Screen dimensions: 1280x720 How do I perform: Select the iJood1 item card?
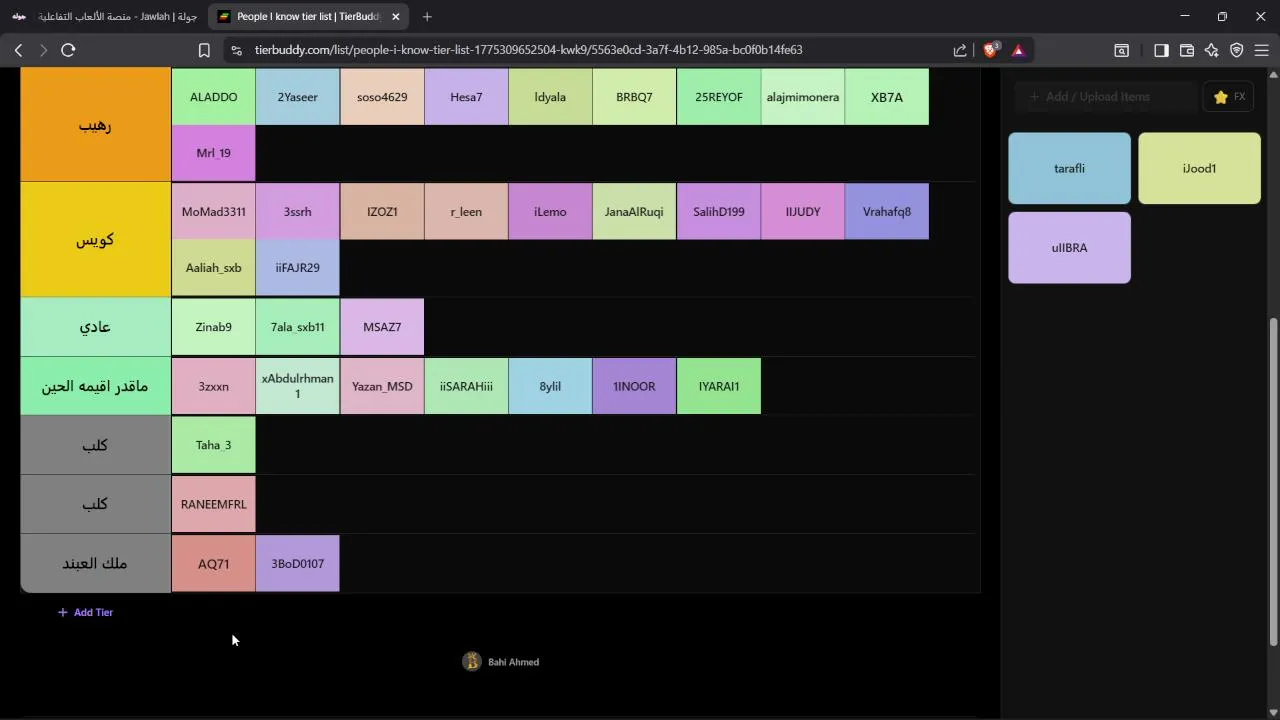1199,168
